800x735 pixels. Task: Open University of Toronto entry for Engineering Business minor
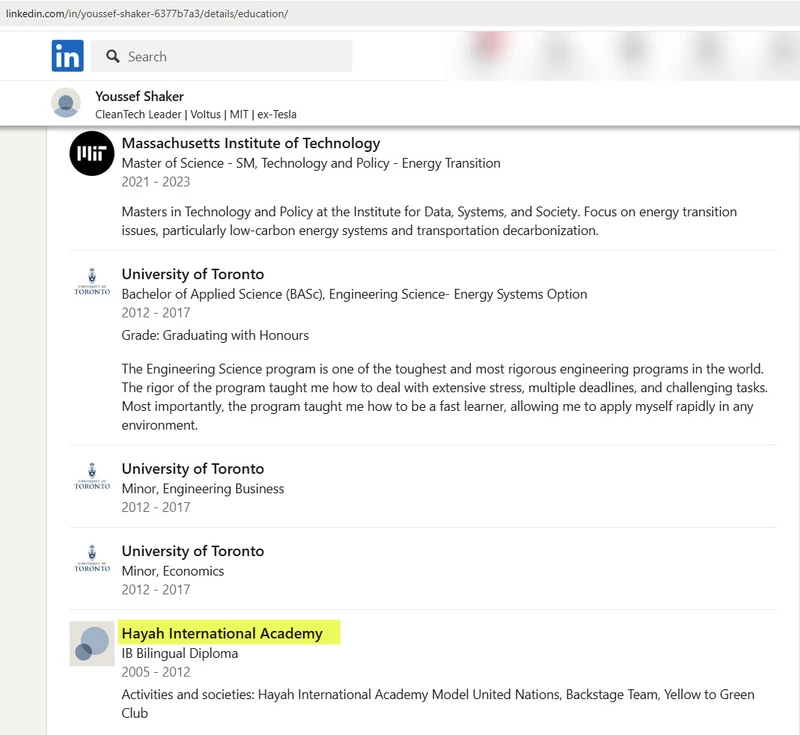[x=193, y=469]
